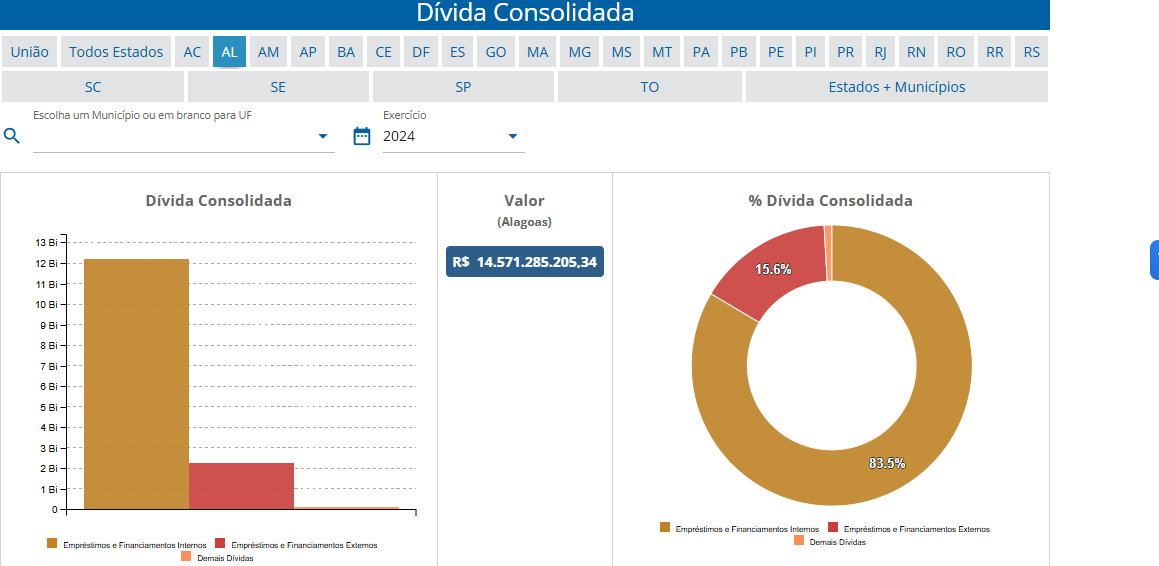Click the search magnifier icon
Screen dimensions: 1159x566
(12, 136)
